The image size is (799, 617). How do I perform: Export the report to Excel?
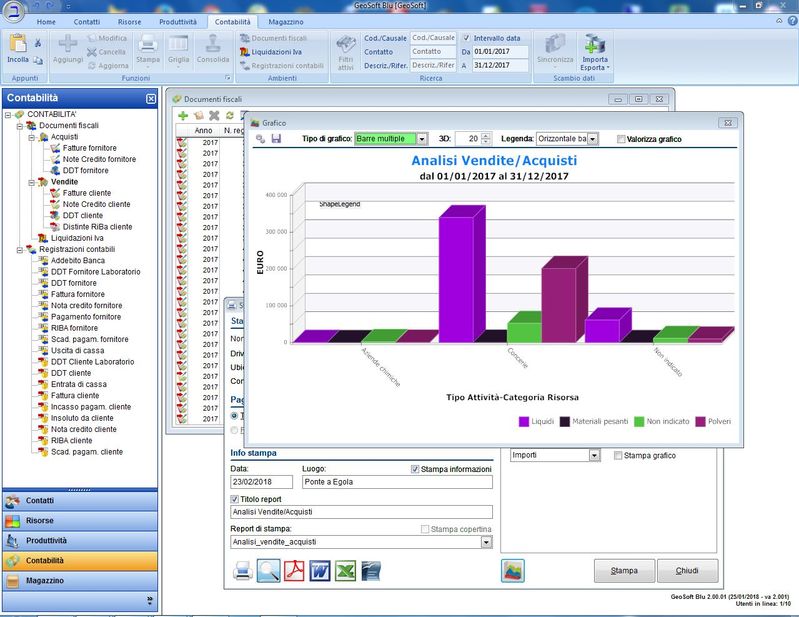click(346, 571)
